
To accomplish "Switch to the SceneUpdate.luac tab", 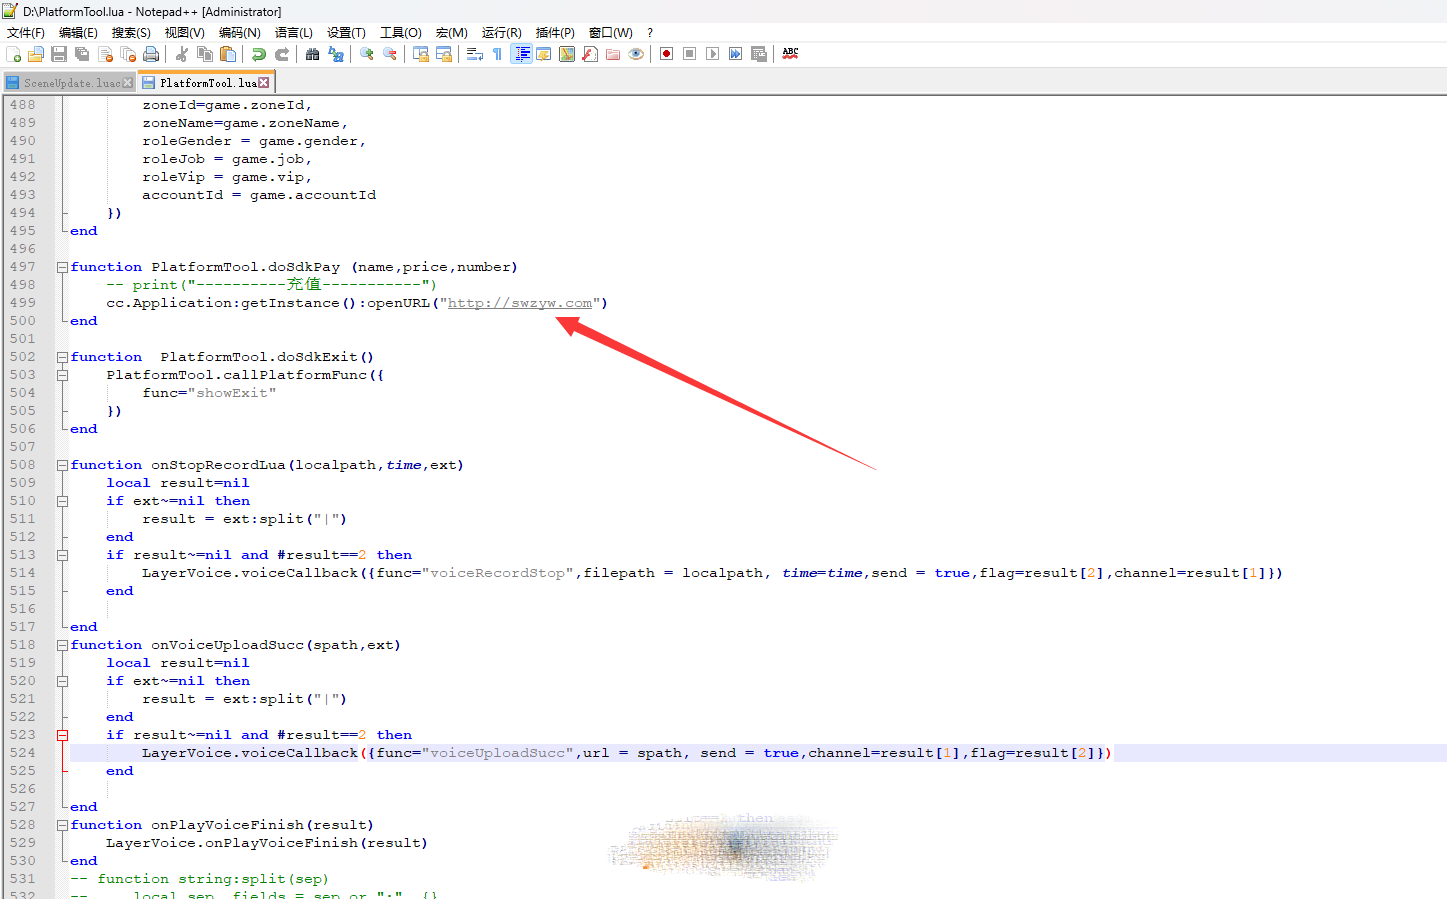I will click(68, 83).
